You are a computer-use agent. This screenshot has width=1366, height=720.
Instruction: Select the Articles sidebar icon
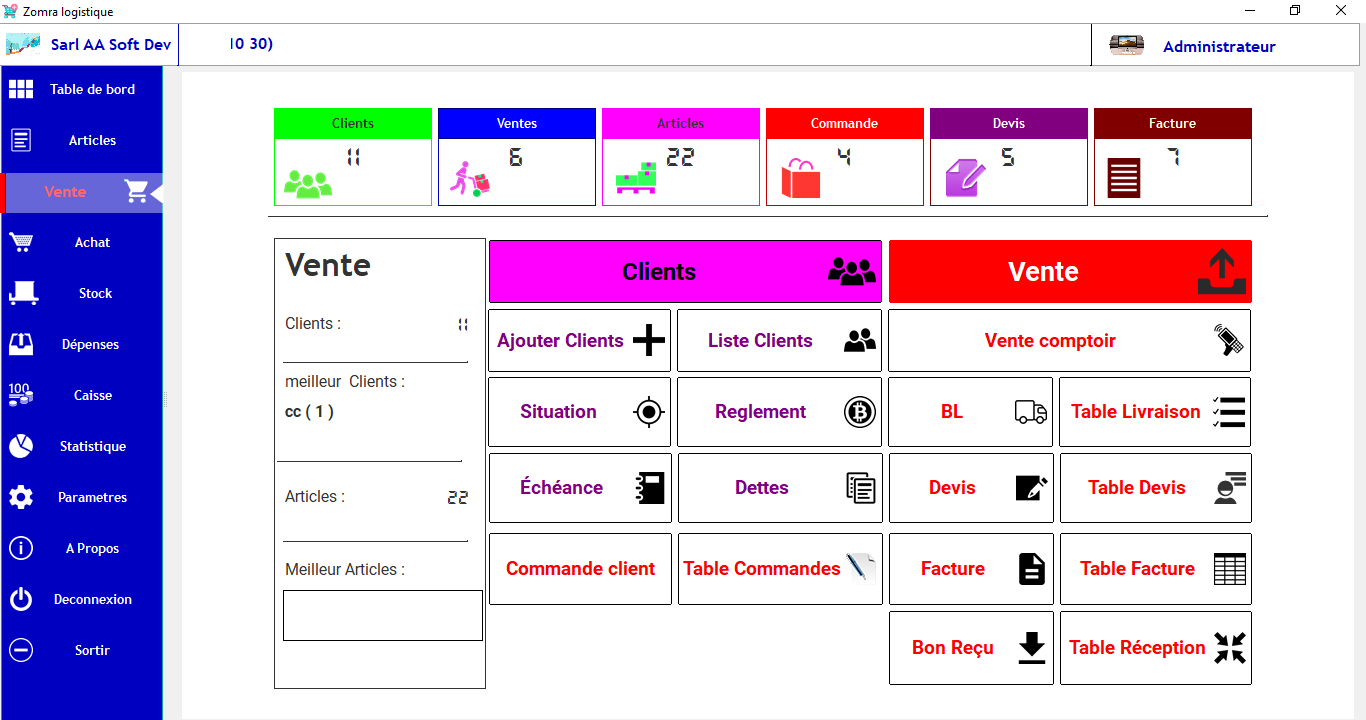(x=21, y=140)
